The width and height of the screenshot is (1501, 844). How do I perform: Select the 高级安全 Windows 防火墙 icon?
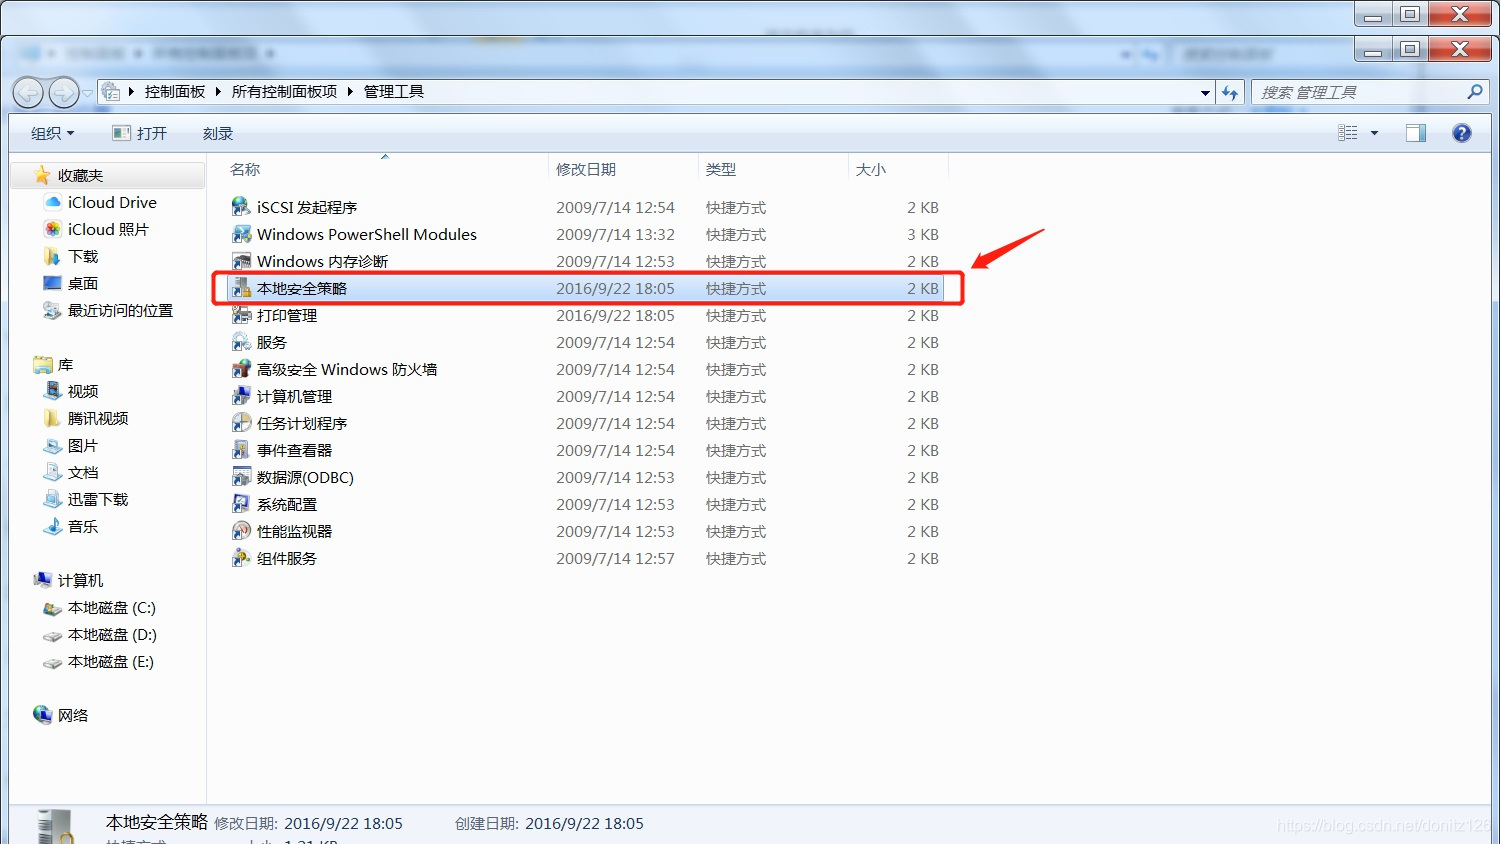[241, 370]
